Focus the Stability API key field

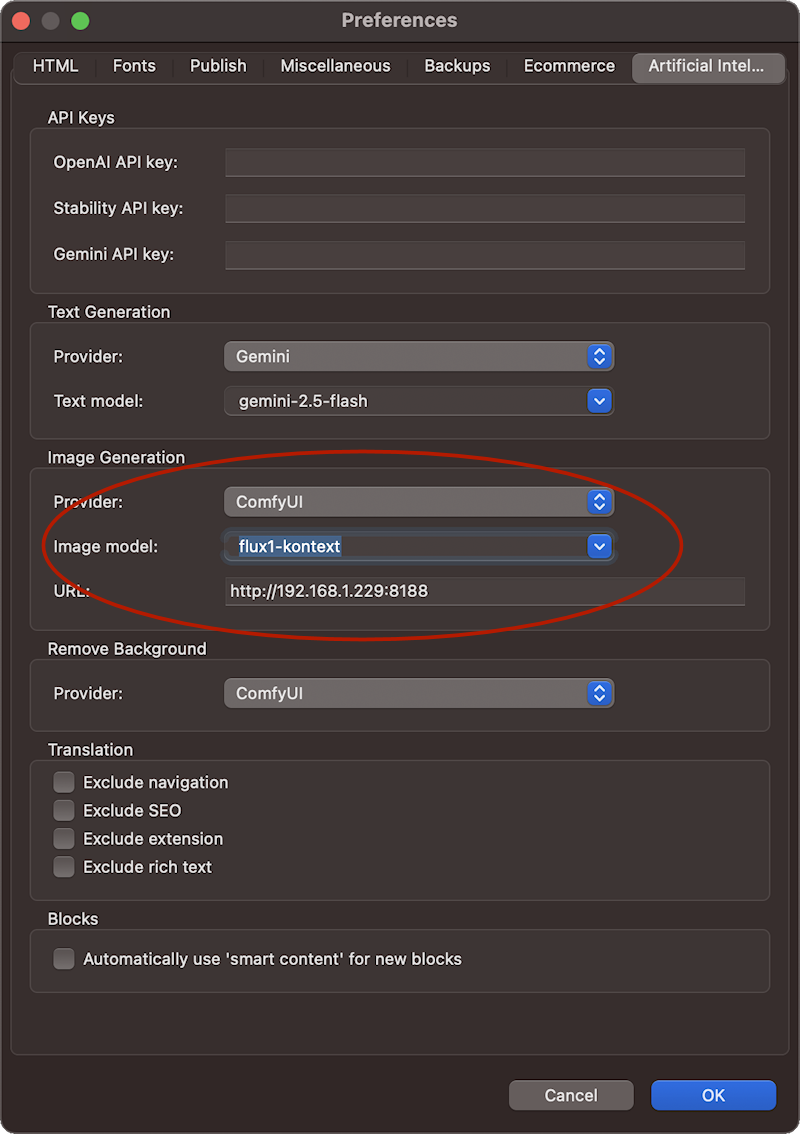(x=485, y=208)
